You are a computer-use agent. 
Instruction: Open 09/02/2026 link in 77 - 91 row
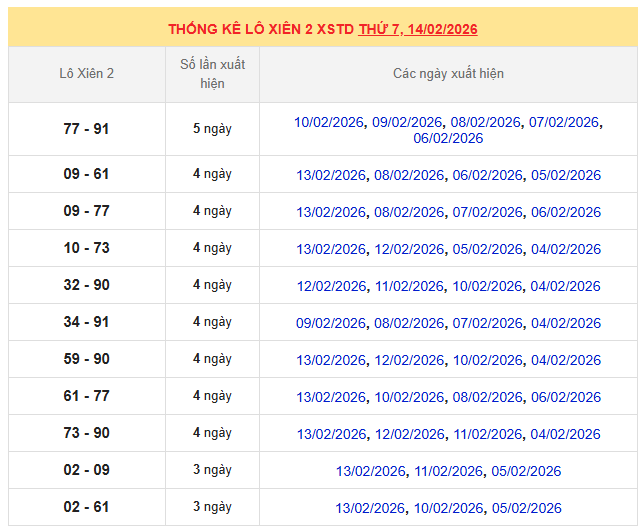[x=407, y=122]
